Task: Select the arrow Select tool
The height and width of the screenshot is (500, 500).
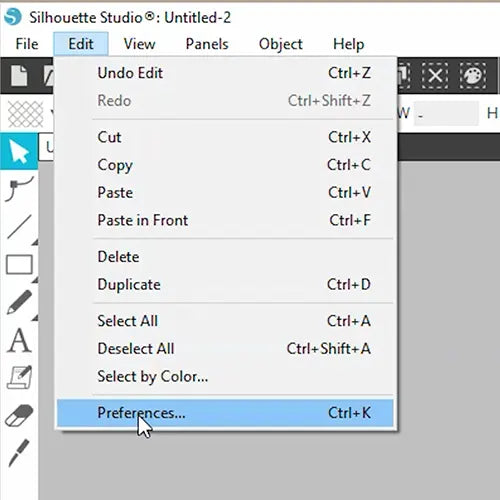Action: coord(19,151)
